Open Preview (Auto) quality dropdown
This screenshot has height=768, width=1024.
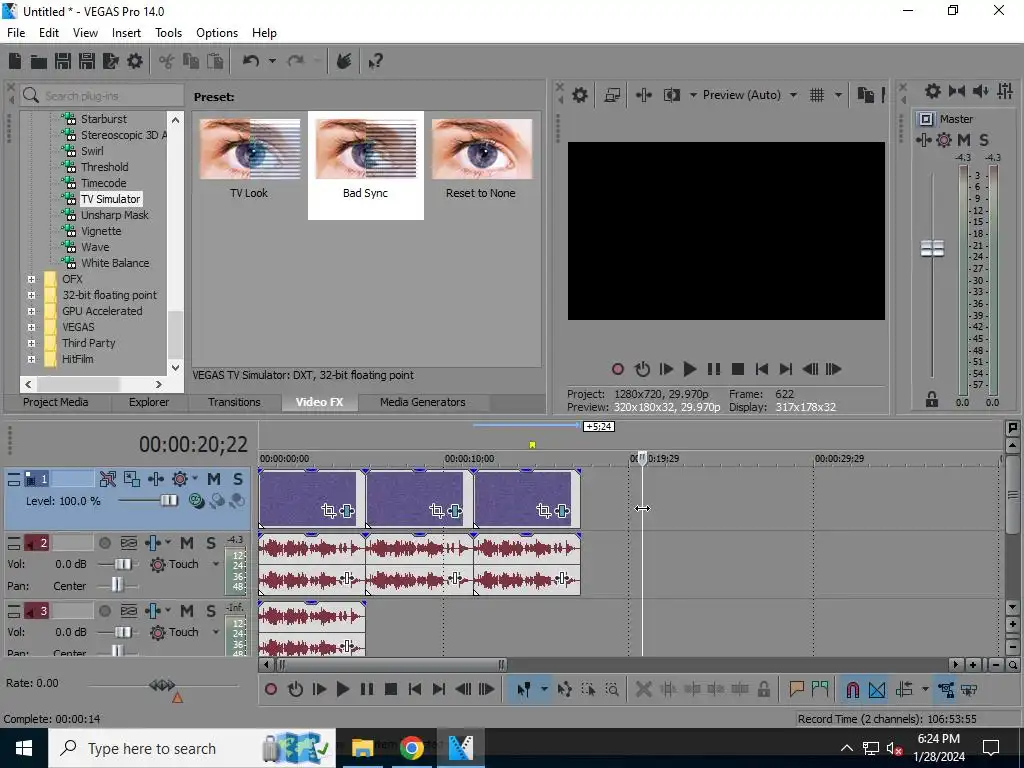(x=793, y=95)
